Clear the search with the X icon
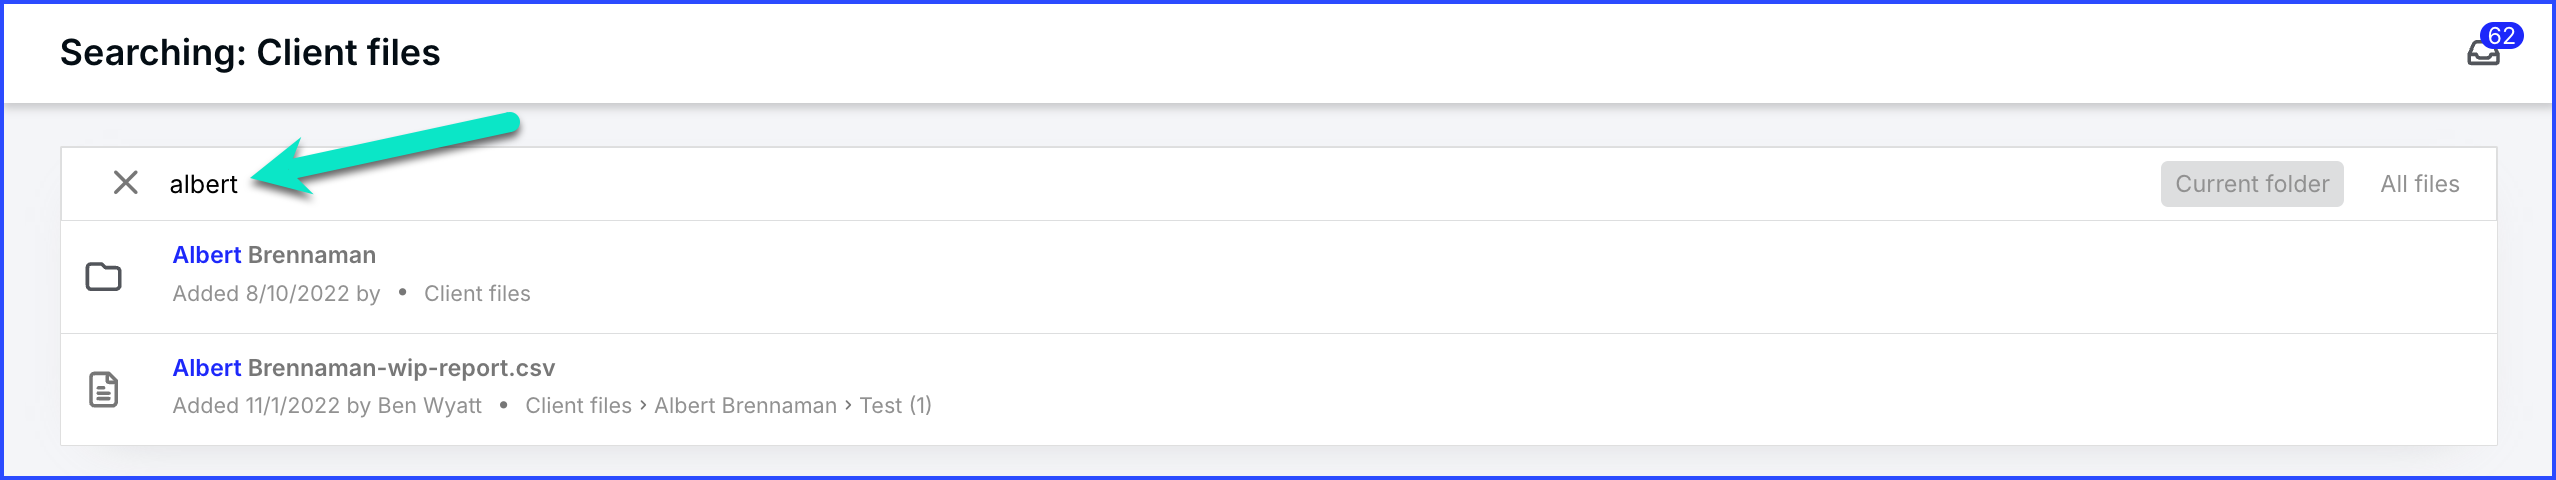 [126, 183]
